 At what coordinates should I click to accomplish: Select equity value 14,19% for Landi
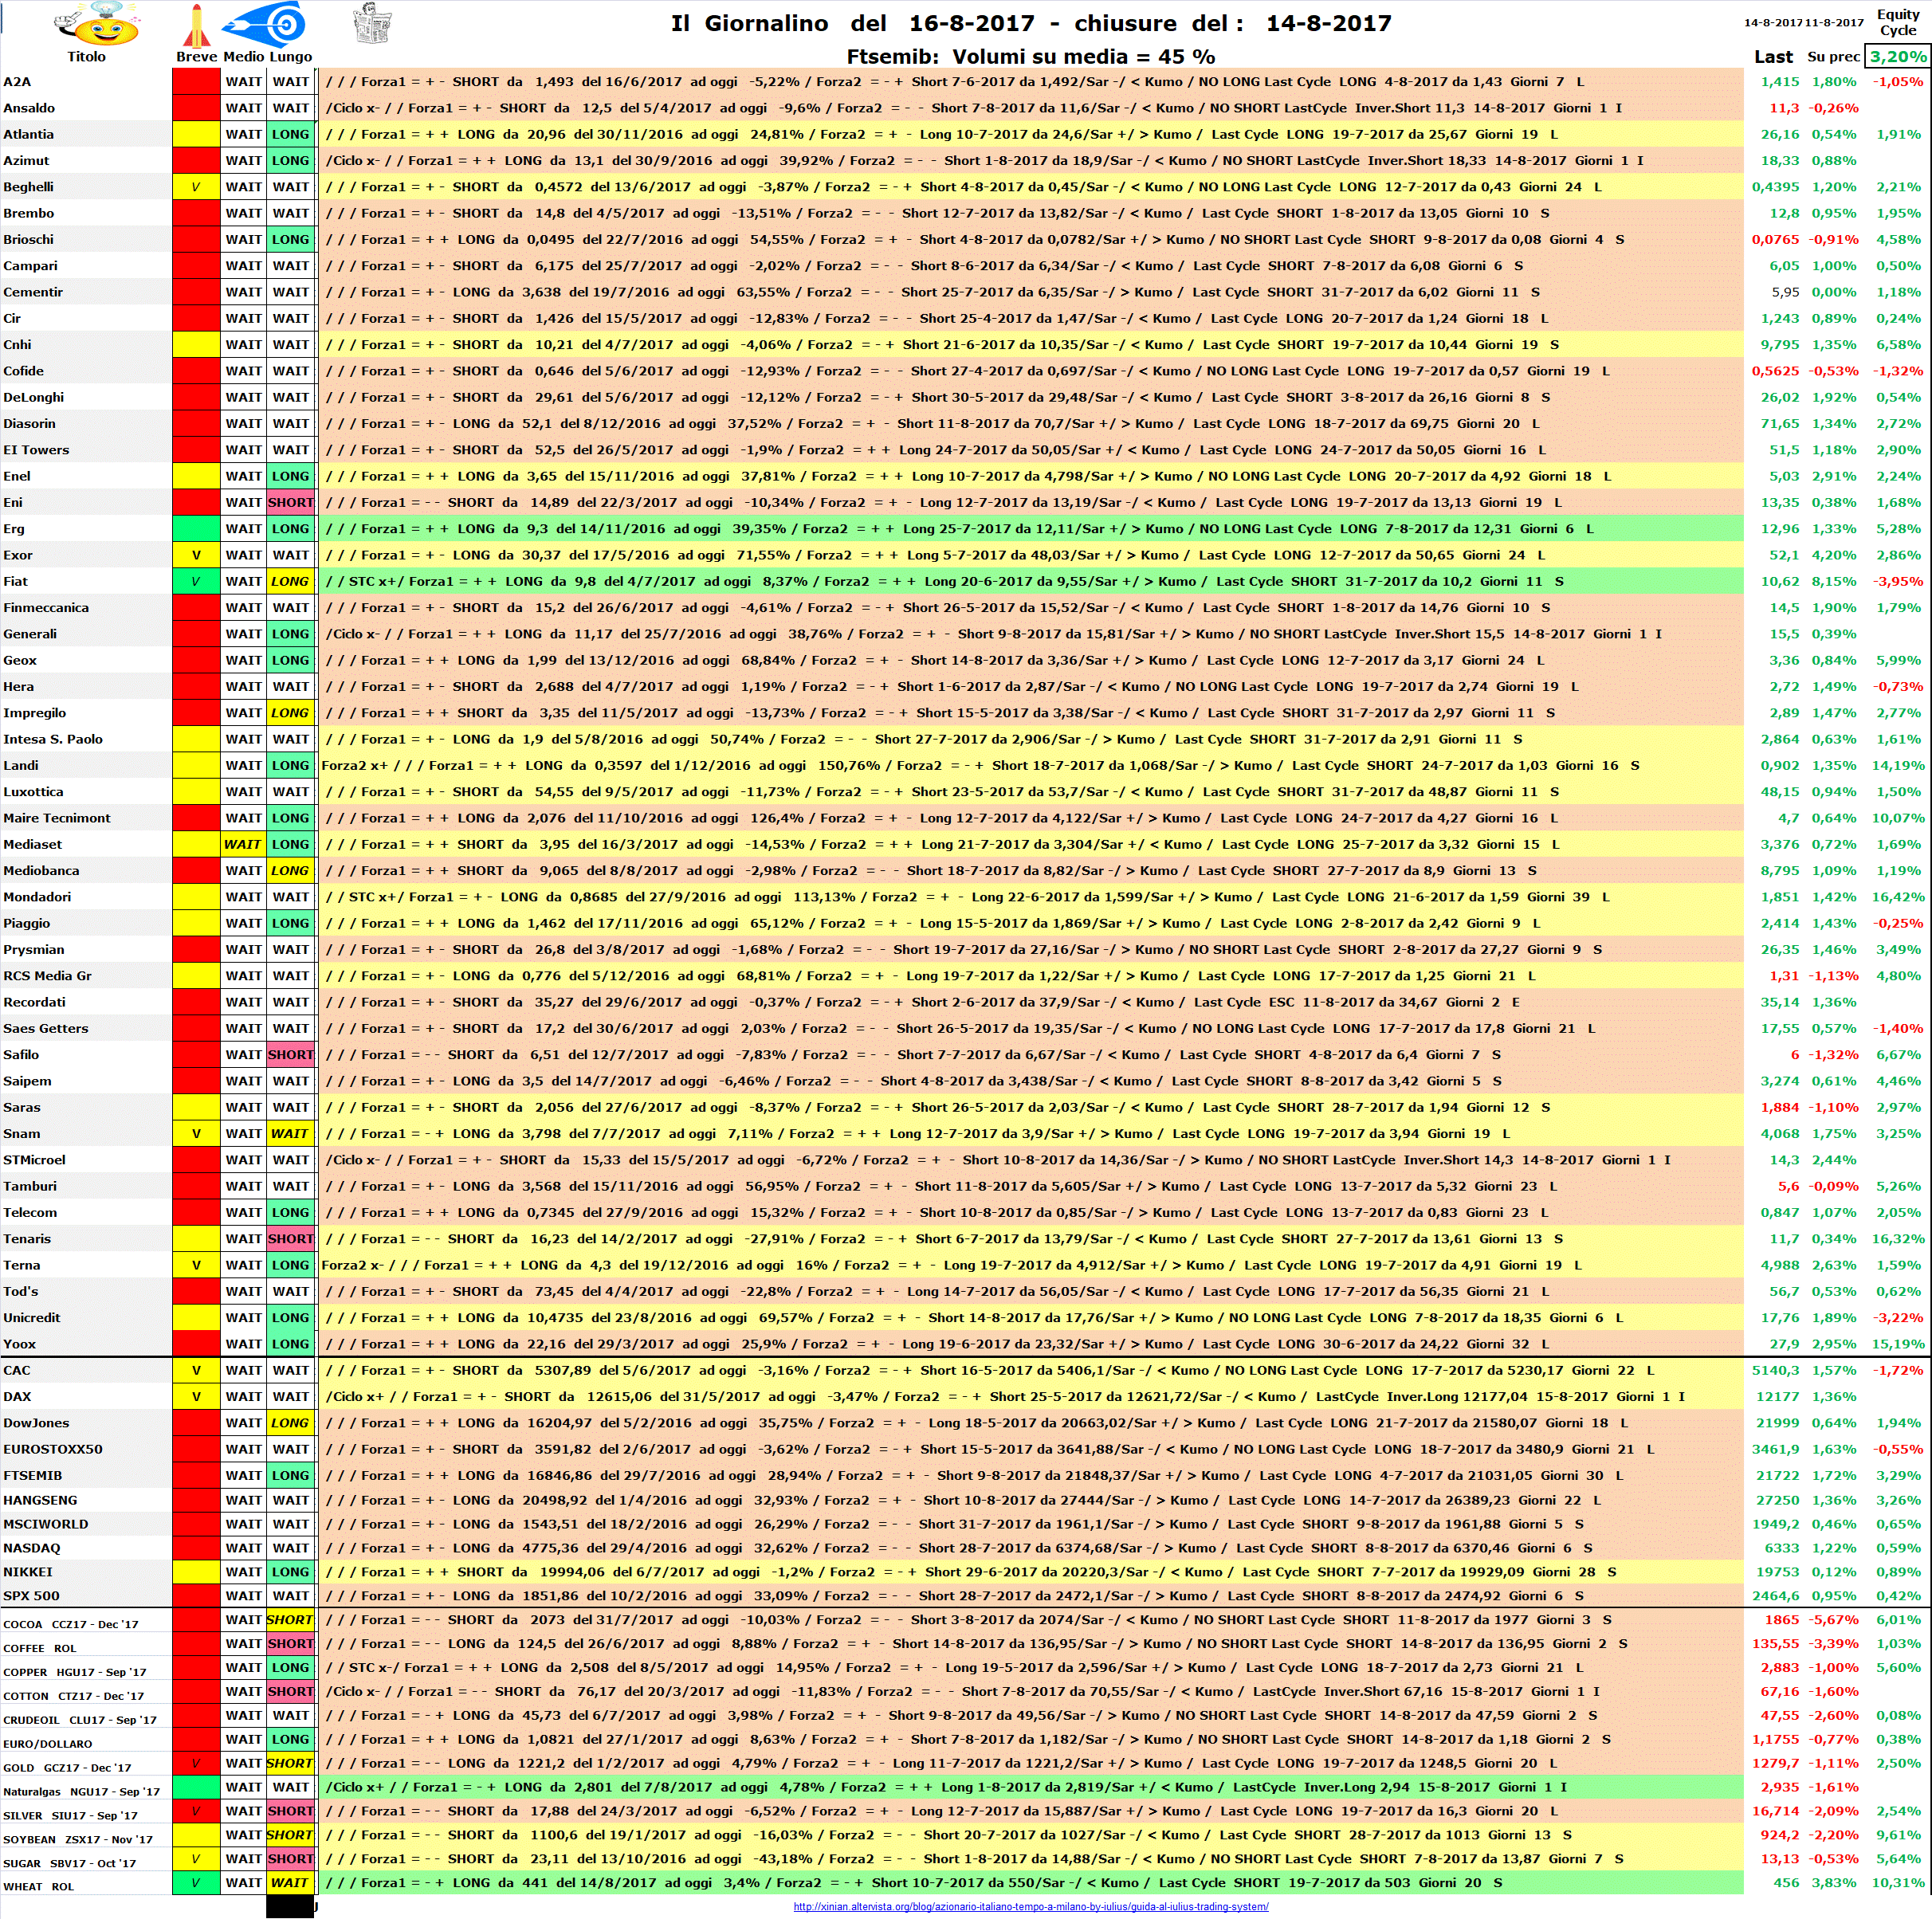[1898, 766]
